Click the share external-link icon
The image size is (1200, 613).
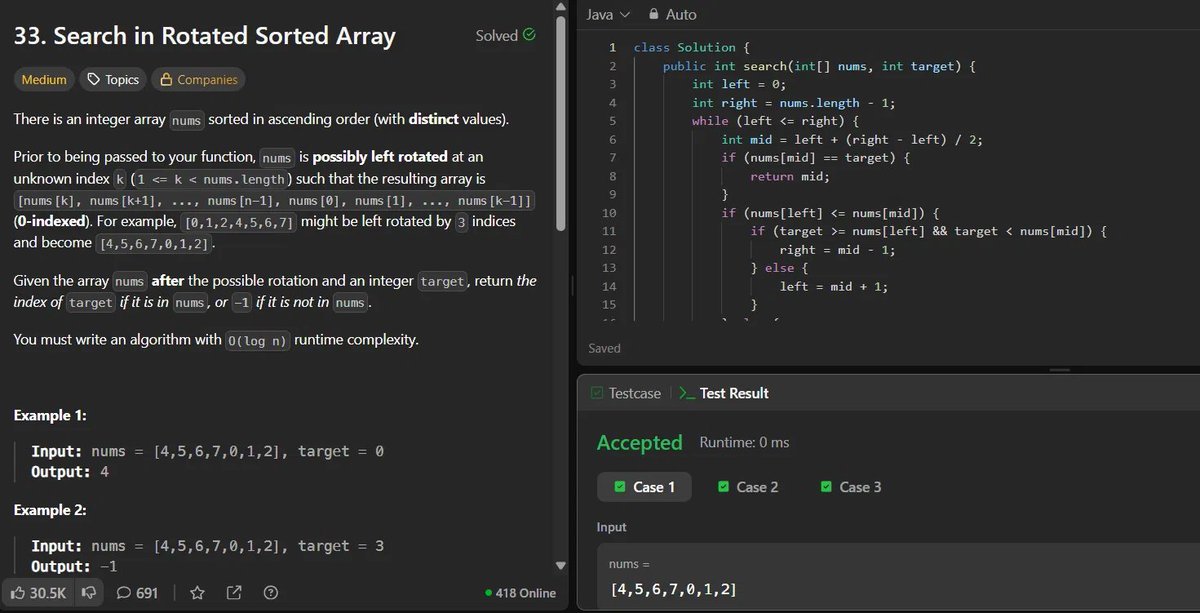234,593
